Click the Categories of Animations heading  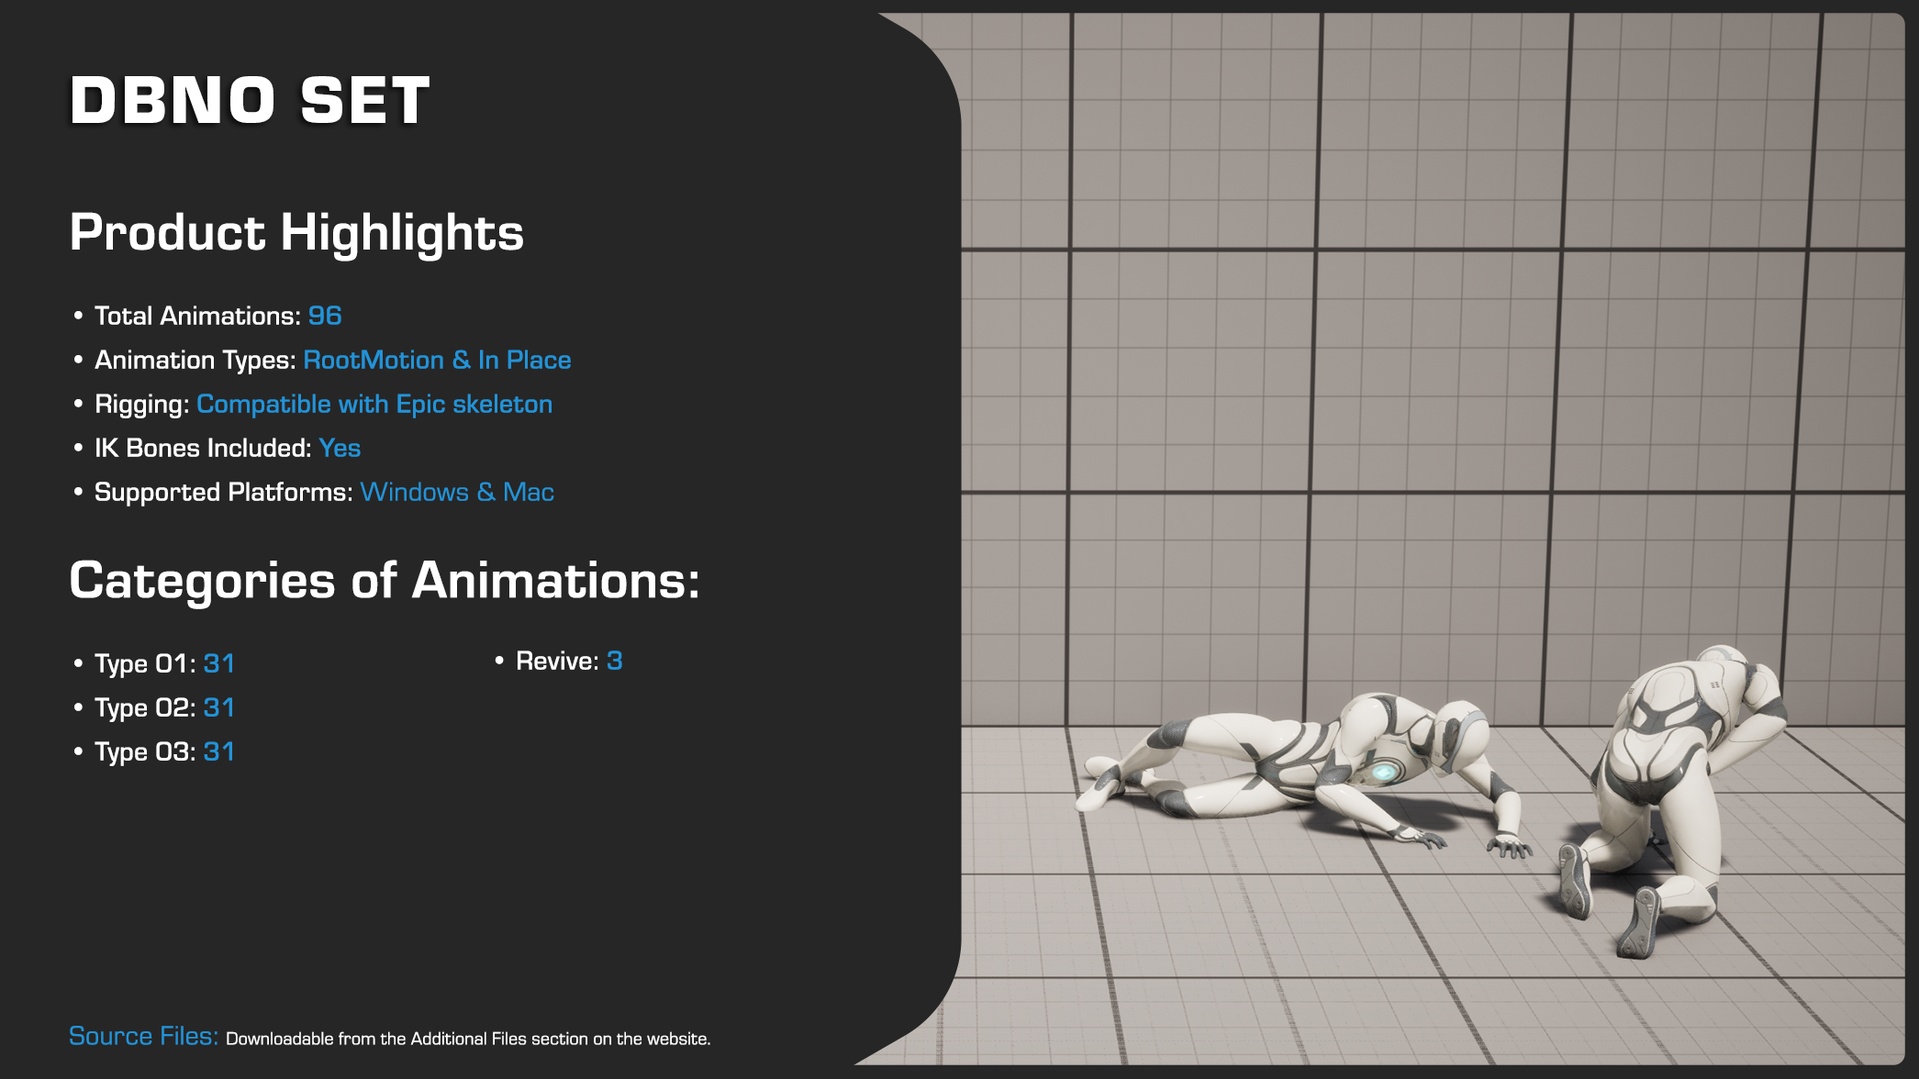tap(384, 580)
